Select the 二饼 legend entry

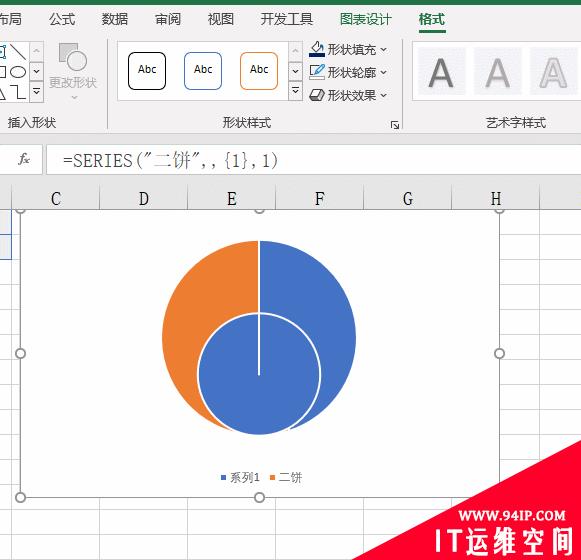pos(286,477)
